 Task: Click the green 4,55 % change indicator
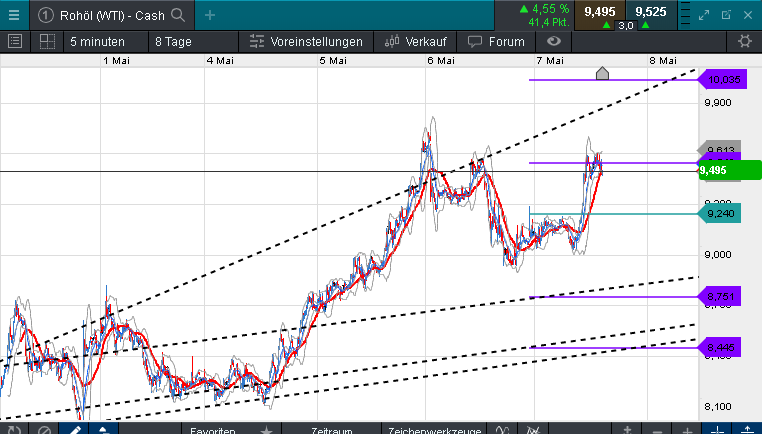[x=544, y=9]
